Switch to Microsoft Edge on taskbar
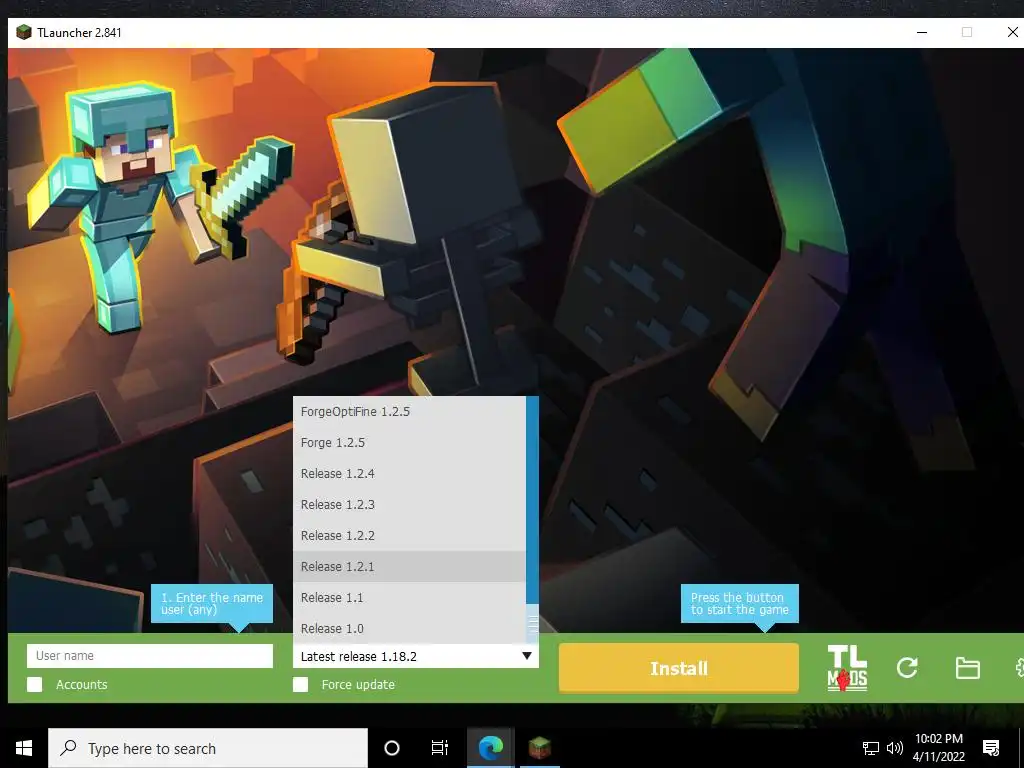 tap(490, 748)
